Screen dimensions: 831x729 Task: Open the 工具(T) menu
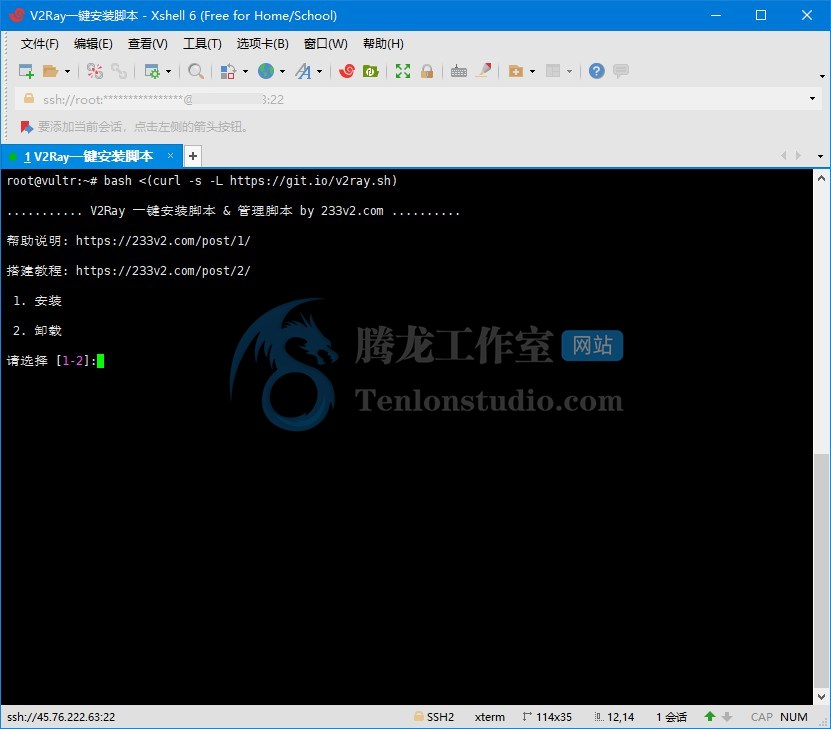[202, 43]
